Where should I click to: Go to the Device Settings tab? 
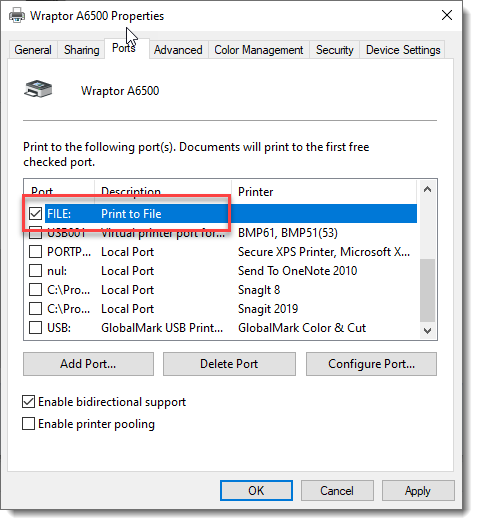(x=403, y=50)
